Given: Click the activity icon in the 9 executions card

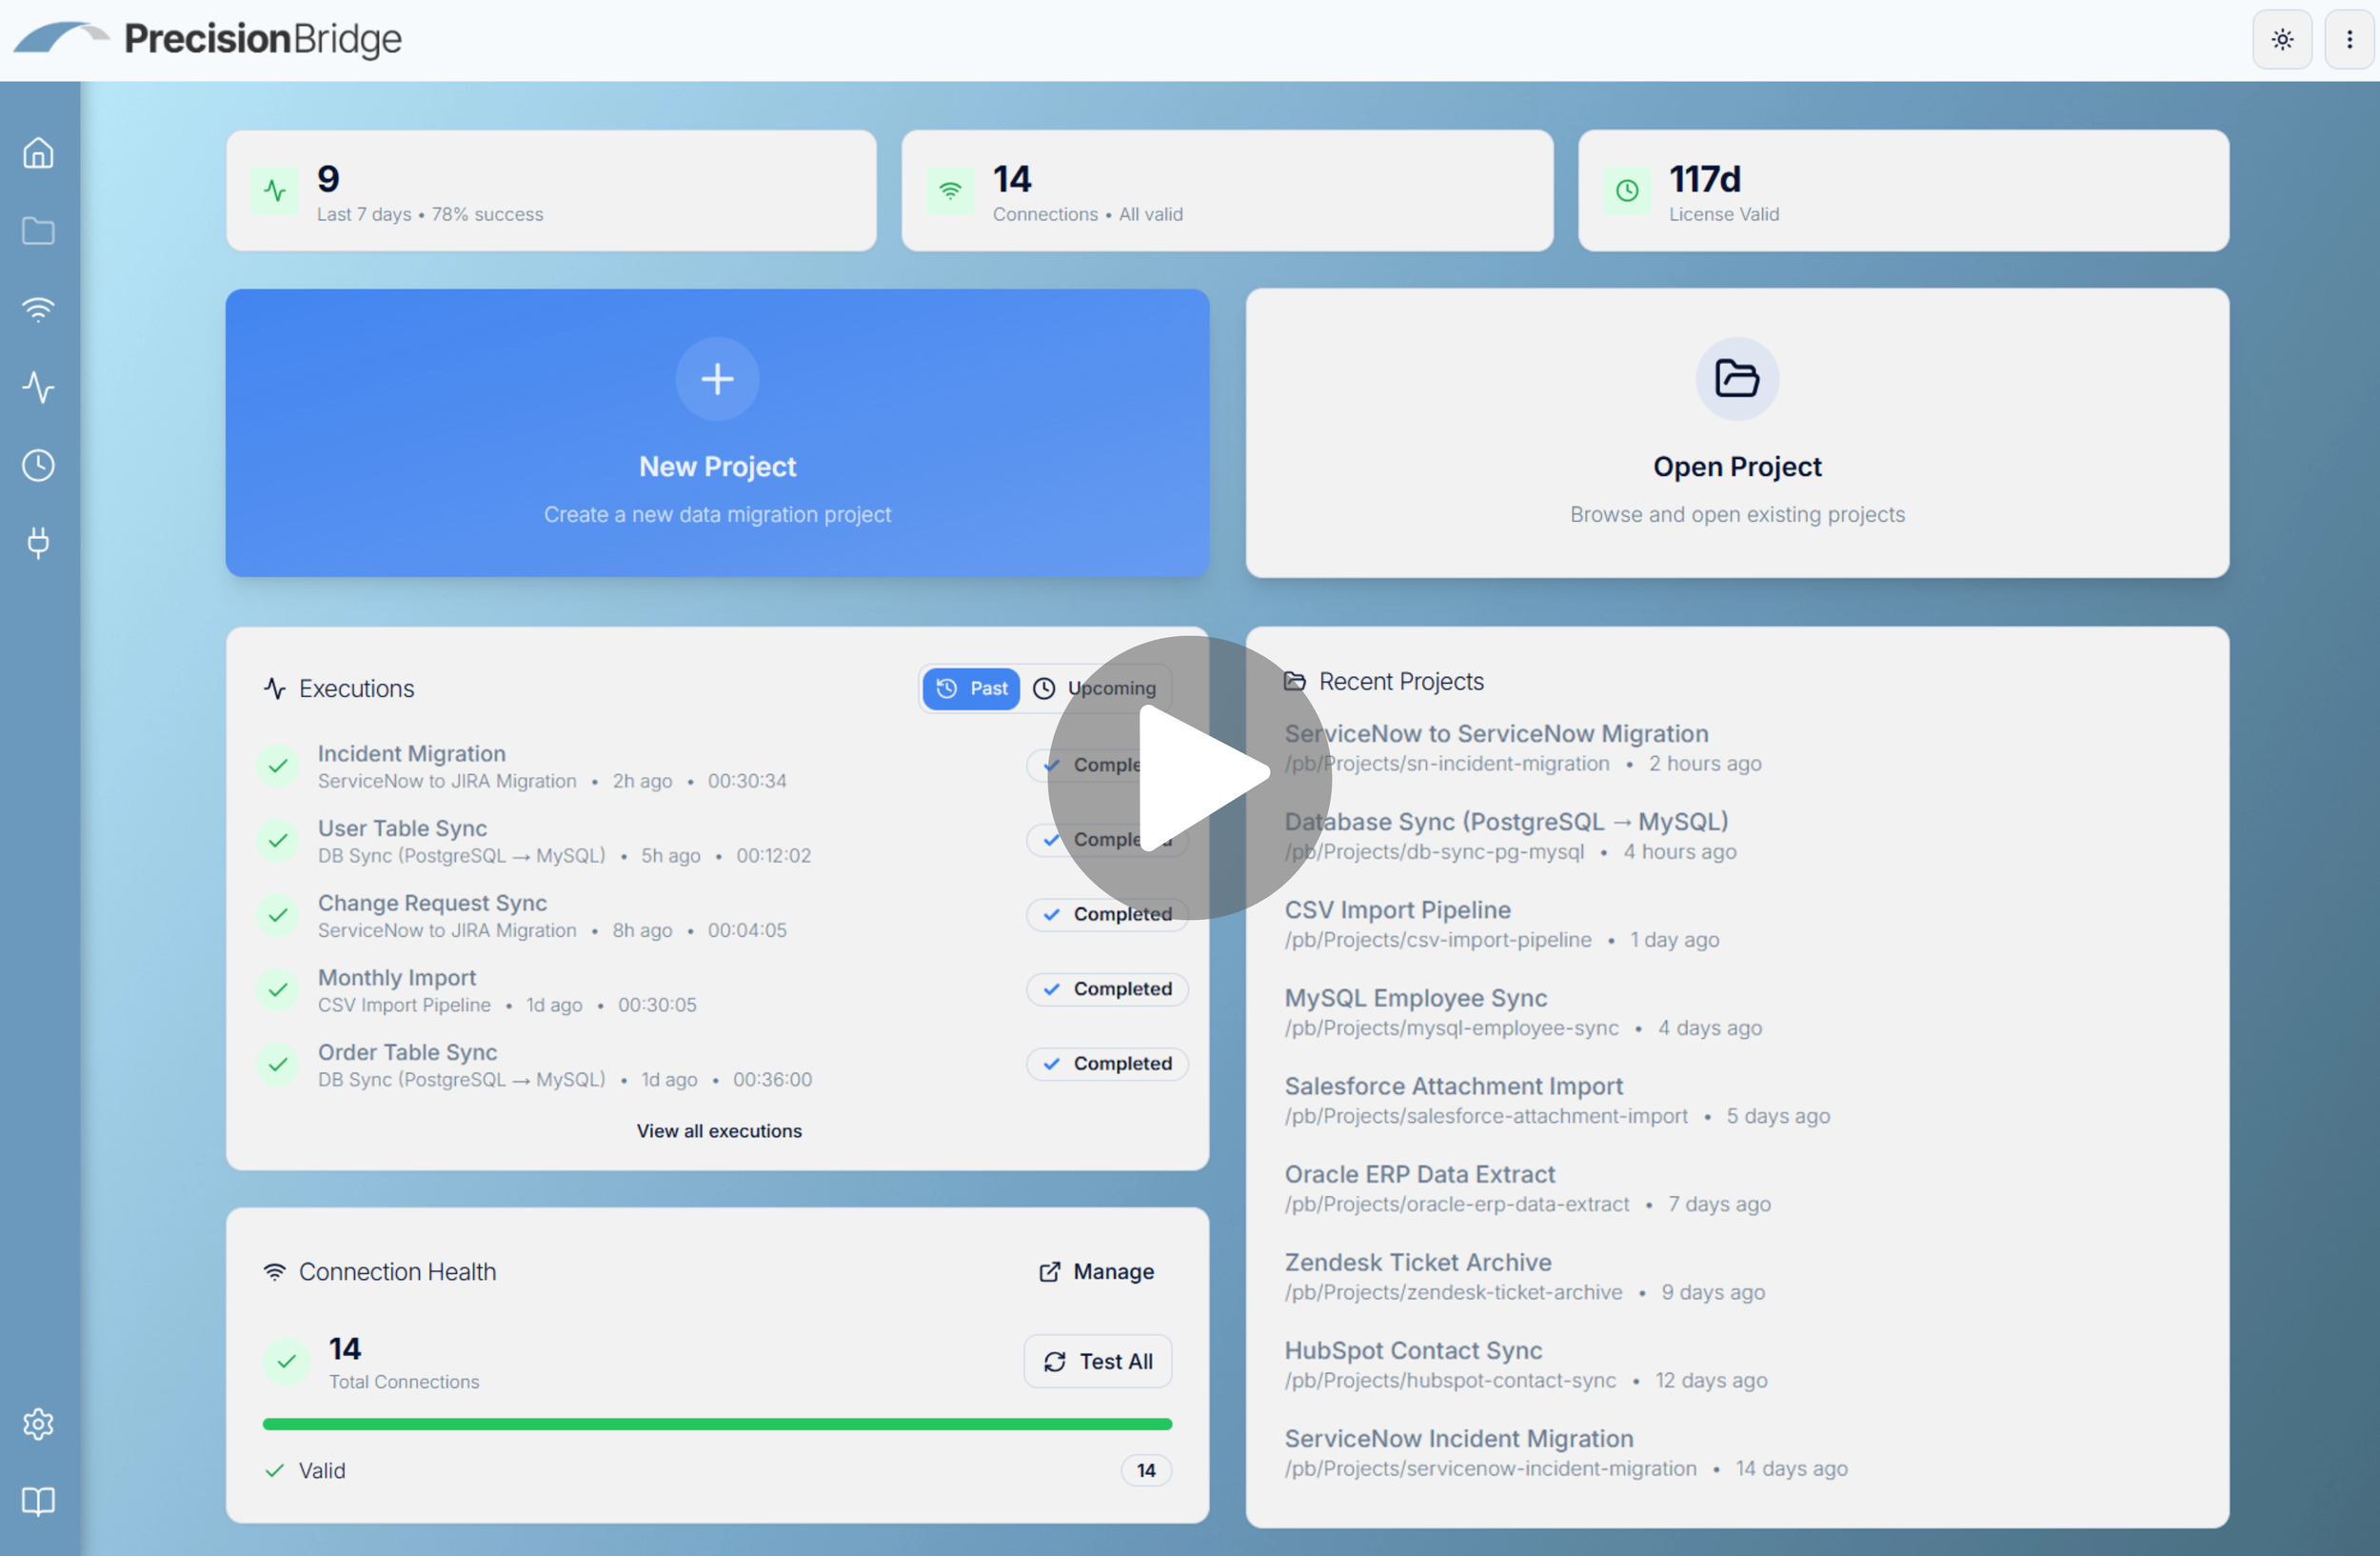Looking at the screenshot, I should click(x=275, y=190).
